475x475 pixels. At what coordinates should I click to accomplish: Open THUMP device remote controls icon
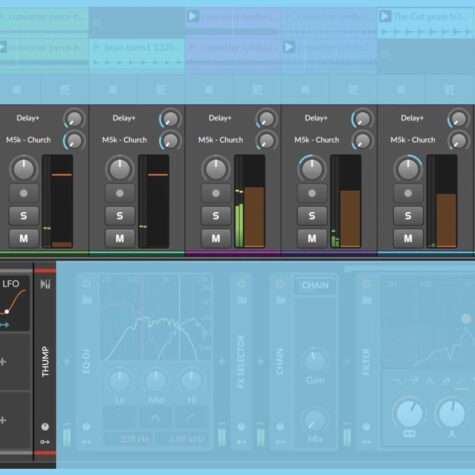[x=45, y=284]
